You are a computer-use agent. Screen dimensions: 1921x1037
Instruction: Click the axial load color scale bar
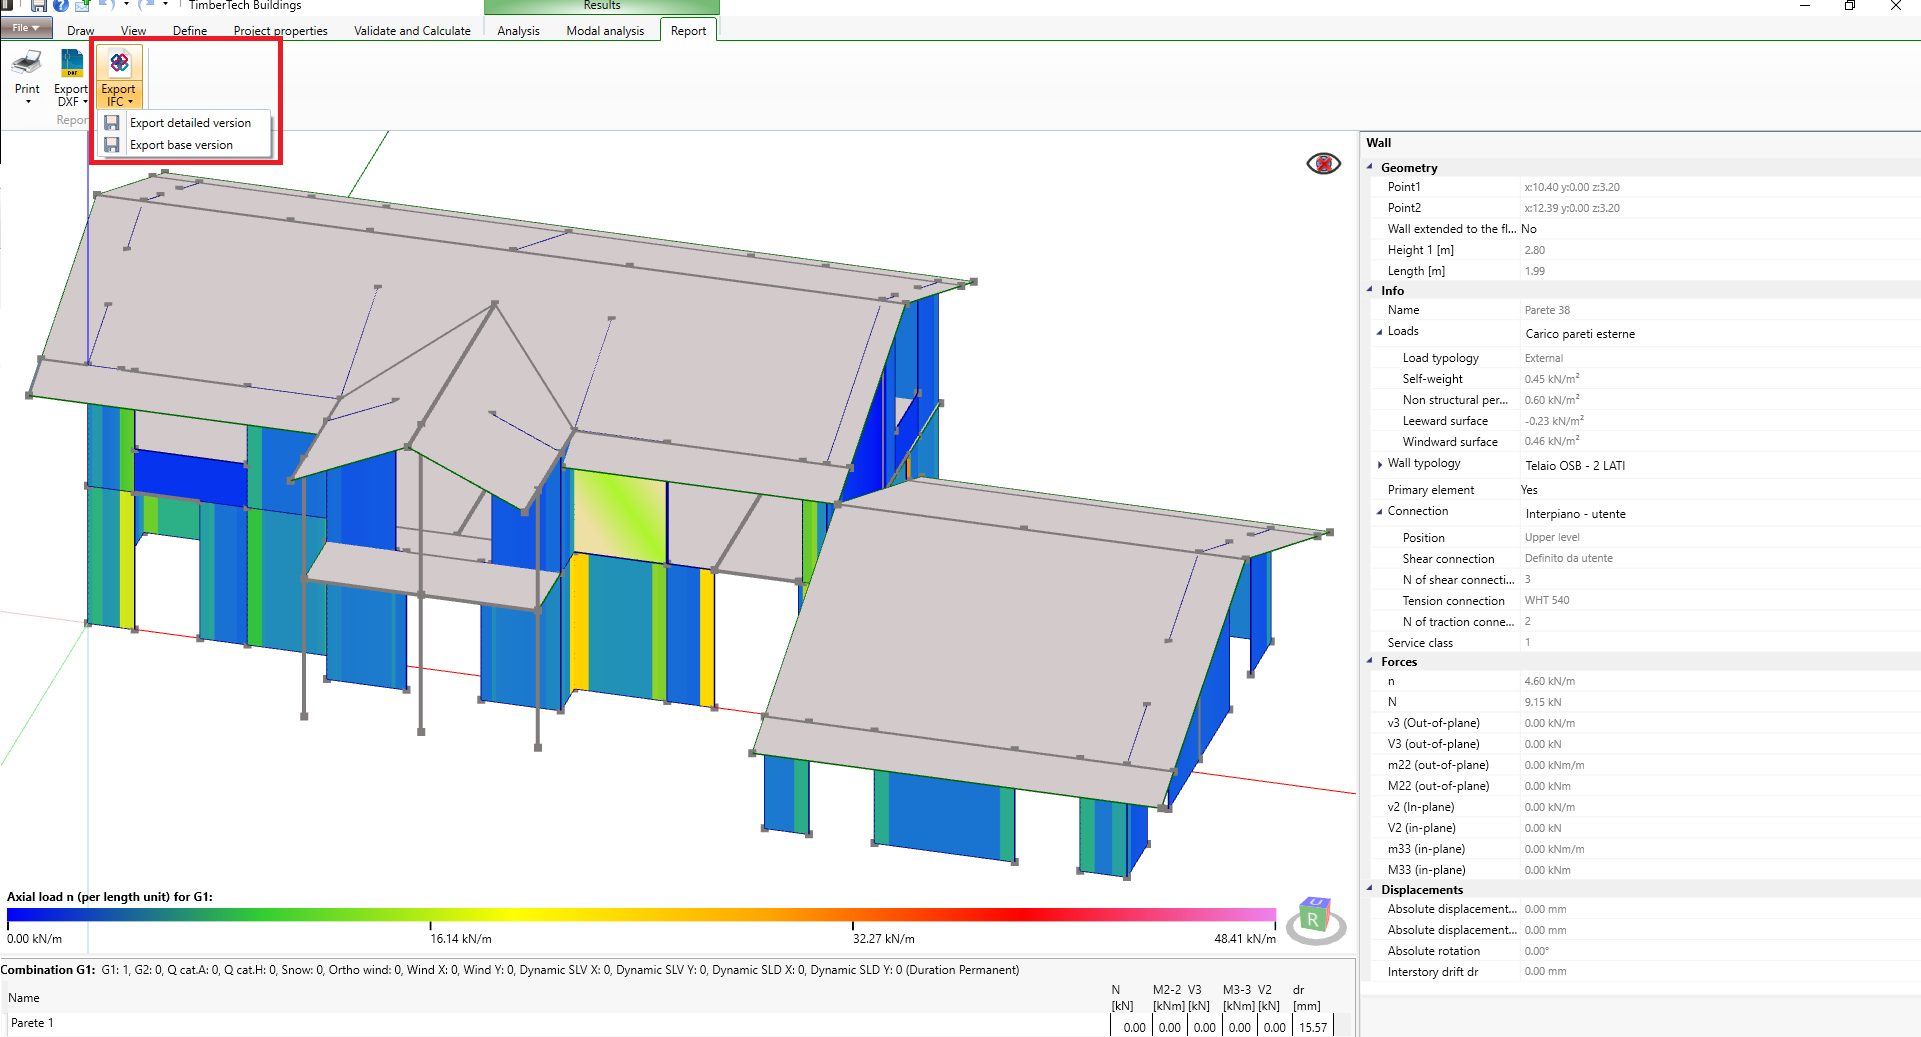click(x=641, y=914)
